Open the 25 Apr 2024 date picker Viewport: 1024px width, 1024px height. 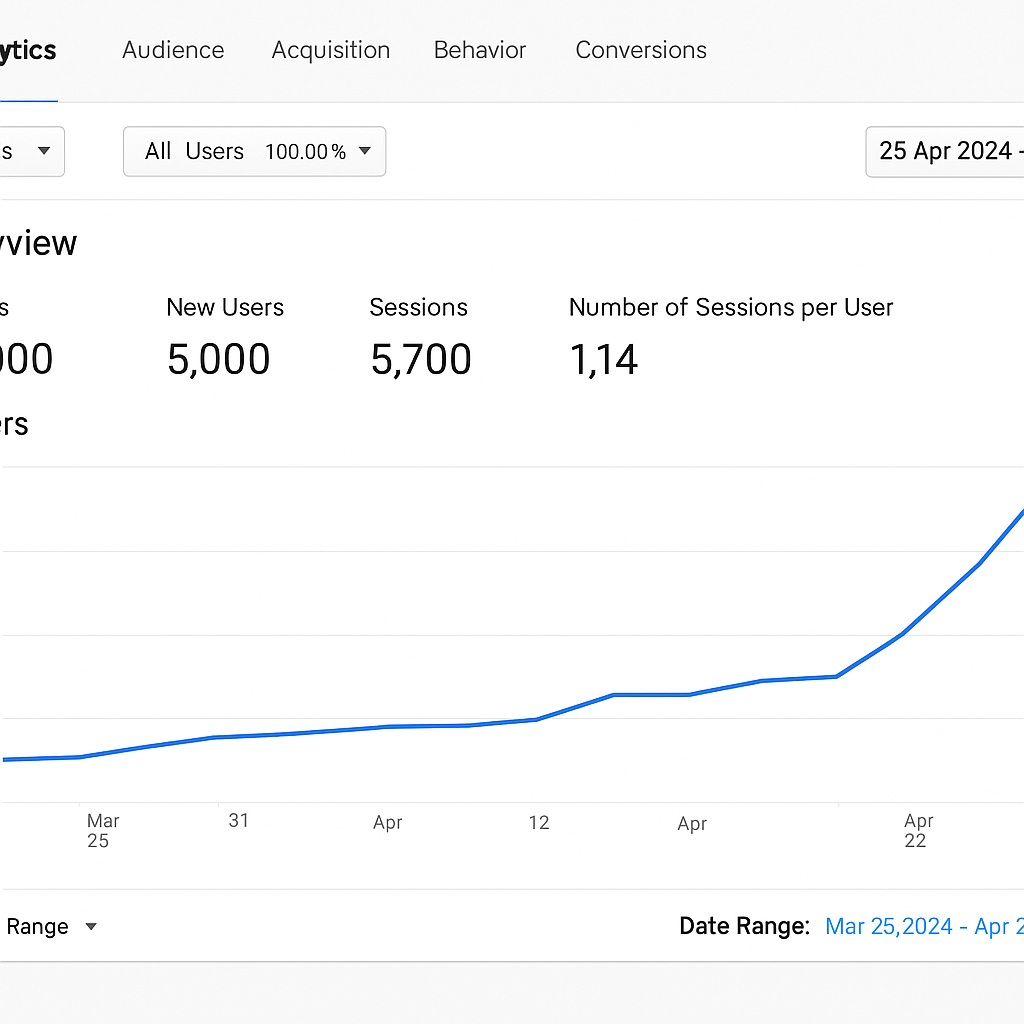coord(945,151)
